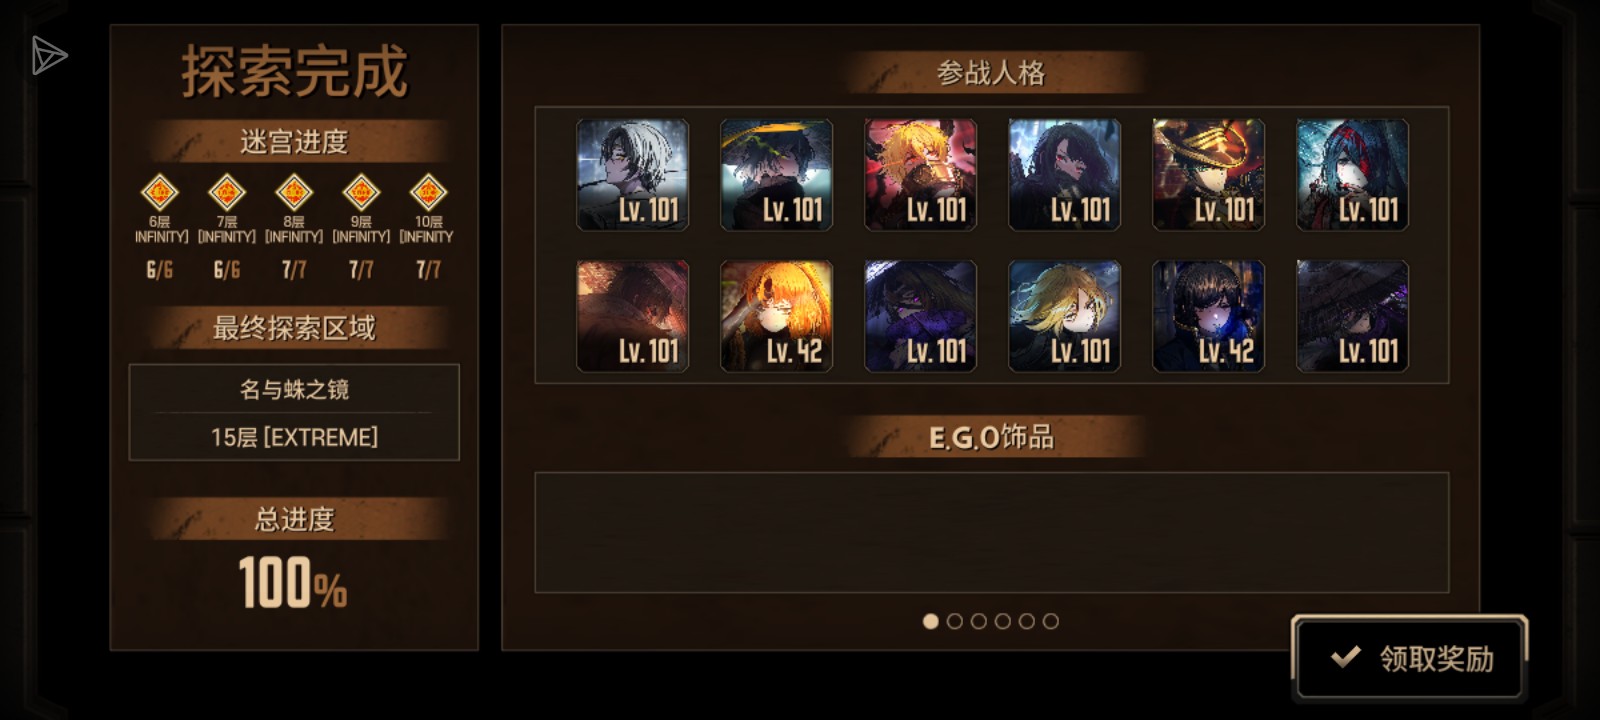
Task: Claim rewards with the 领取奖励 button
Action: pyautogui.click(x=1410, y=657)
